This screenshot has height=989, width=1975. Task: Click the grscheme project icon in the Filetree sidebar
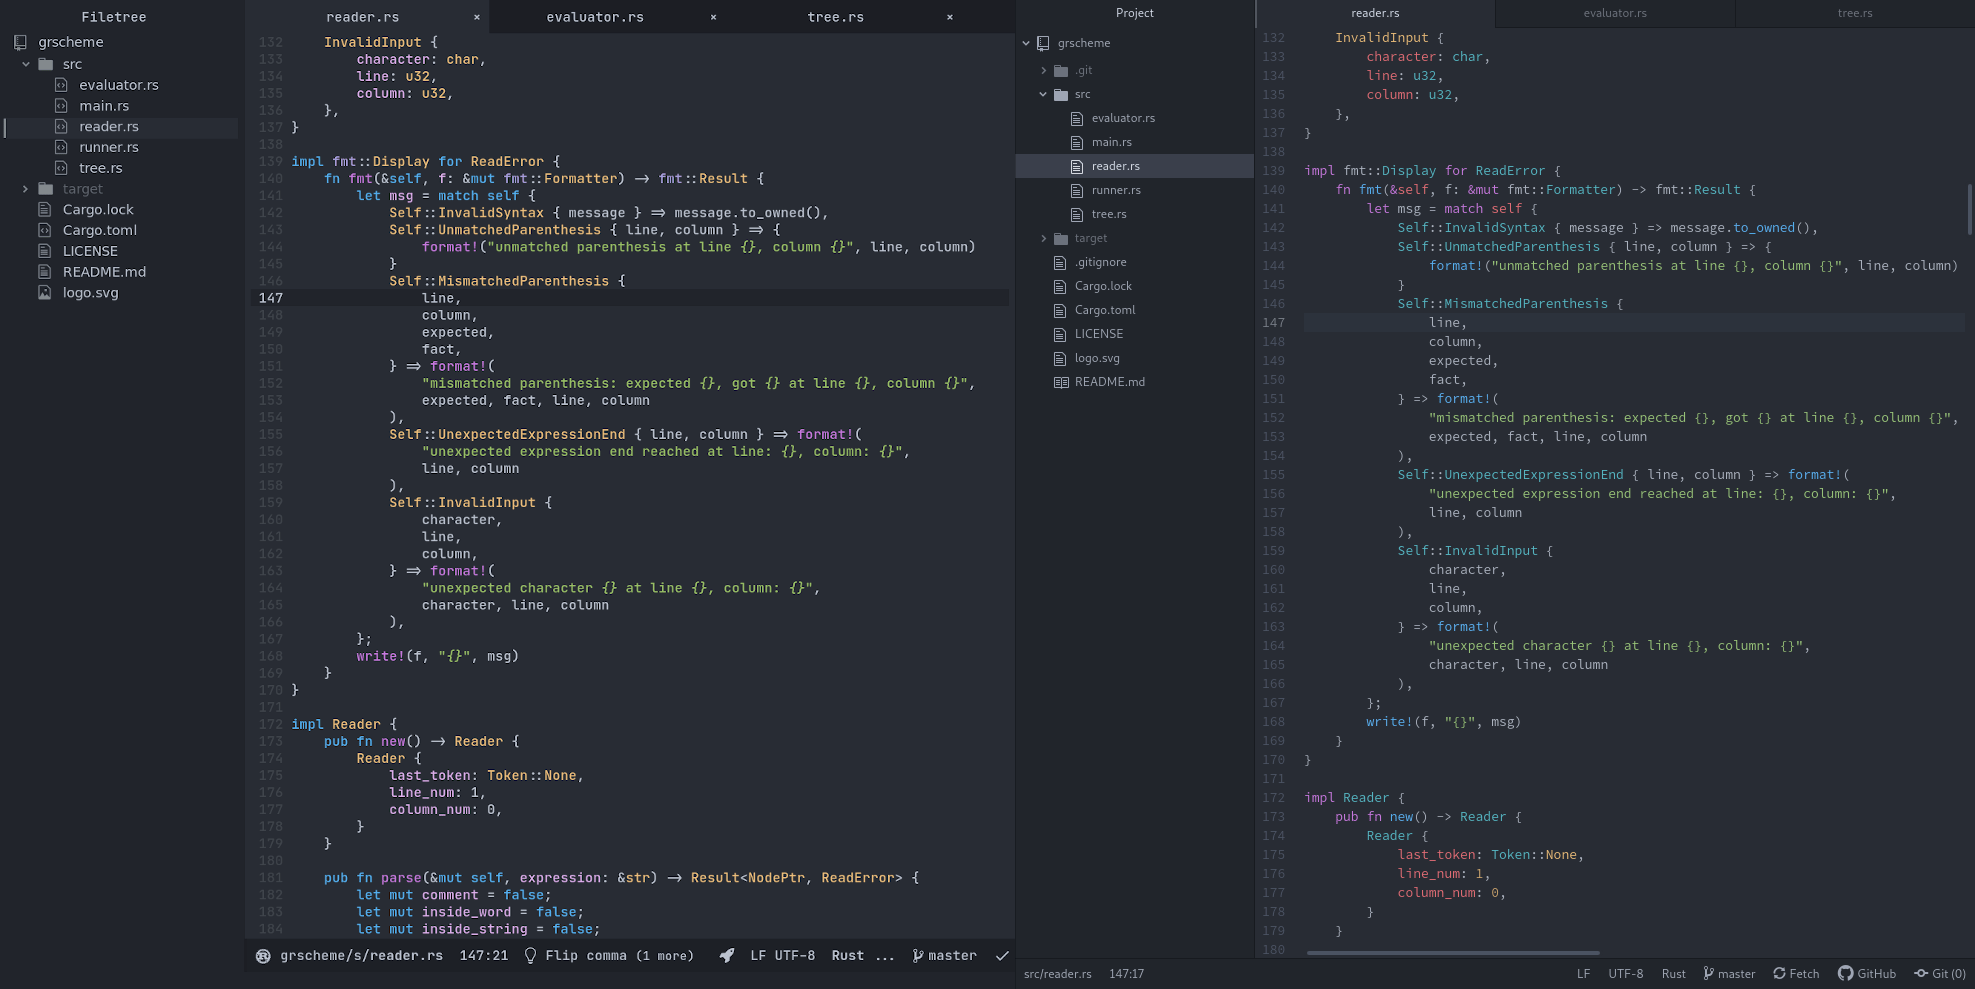tap(20, 42)
